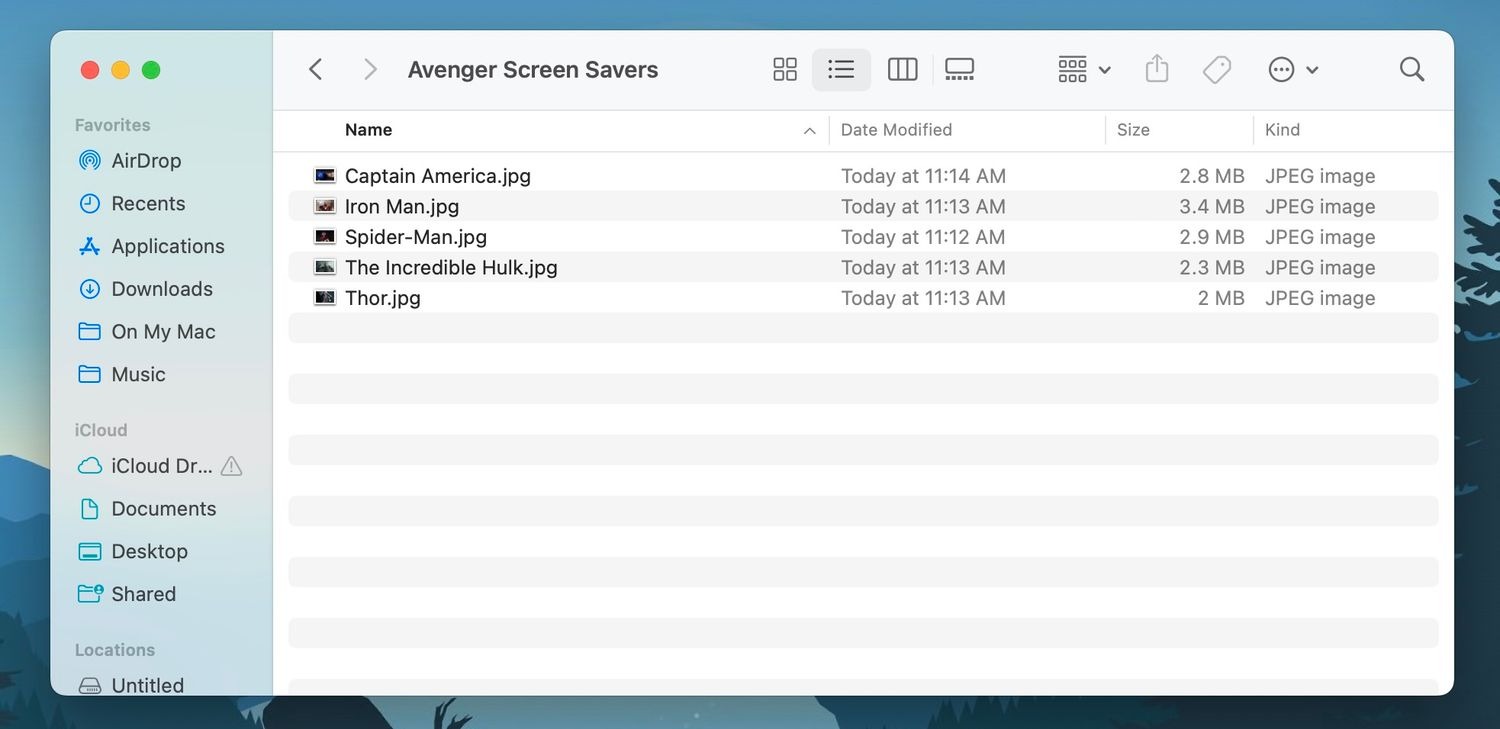Go forward using the right chevron
This screenshot has height=729, width=1500.
tap(370, 69)
